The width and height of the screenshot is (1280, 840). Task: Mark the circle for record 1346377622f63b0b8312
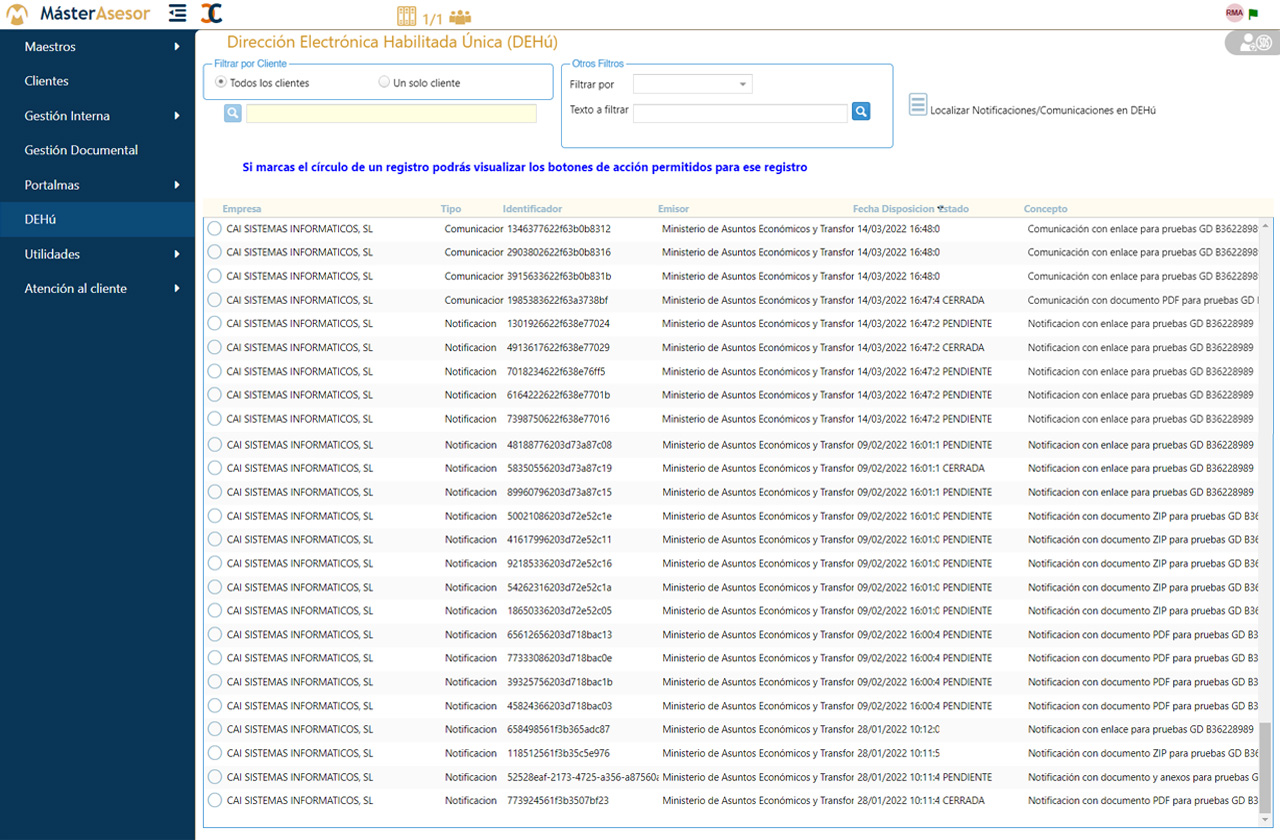click(x=214, y=229)
